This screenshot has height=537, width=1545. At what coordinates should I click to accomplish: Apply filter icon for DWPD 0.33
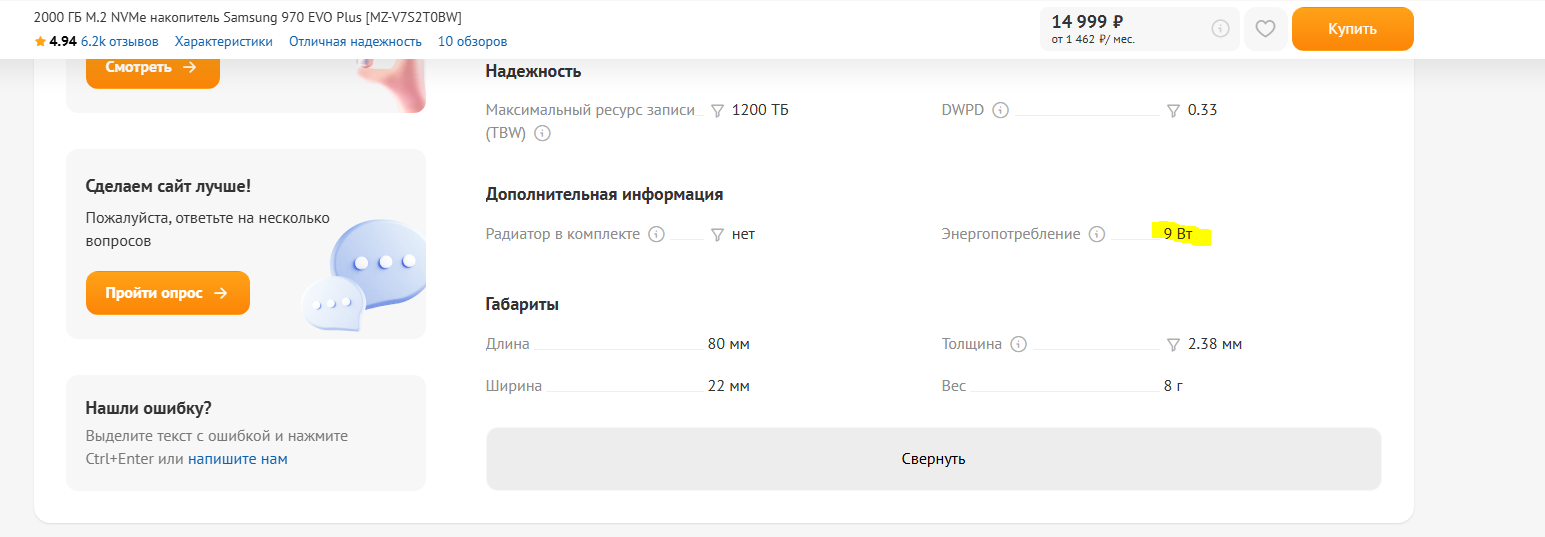(1173, 110)
